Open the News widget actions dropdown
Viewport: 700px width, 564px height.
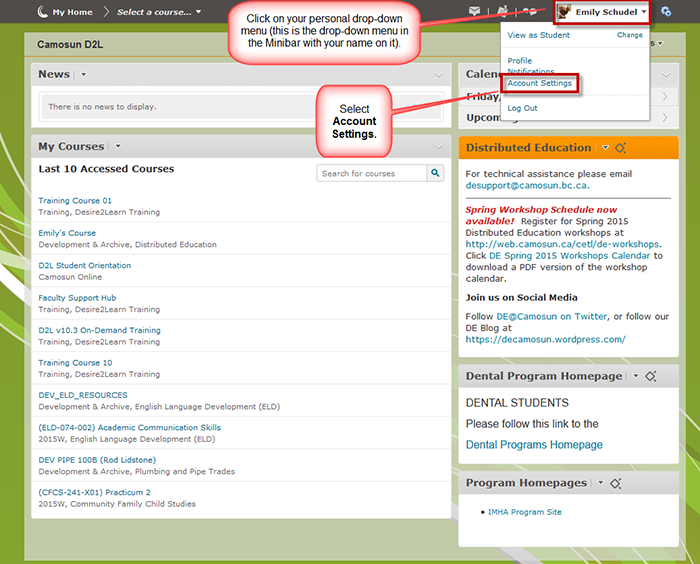pos(84,75)
